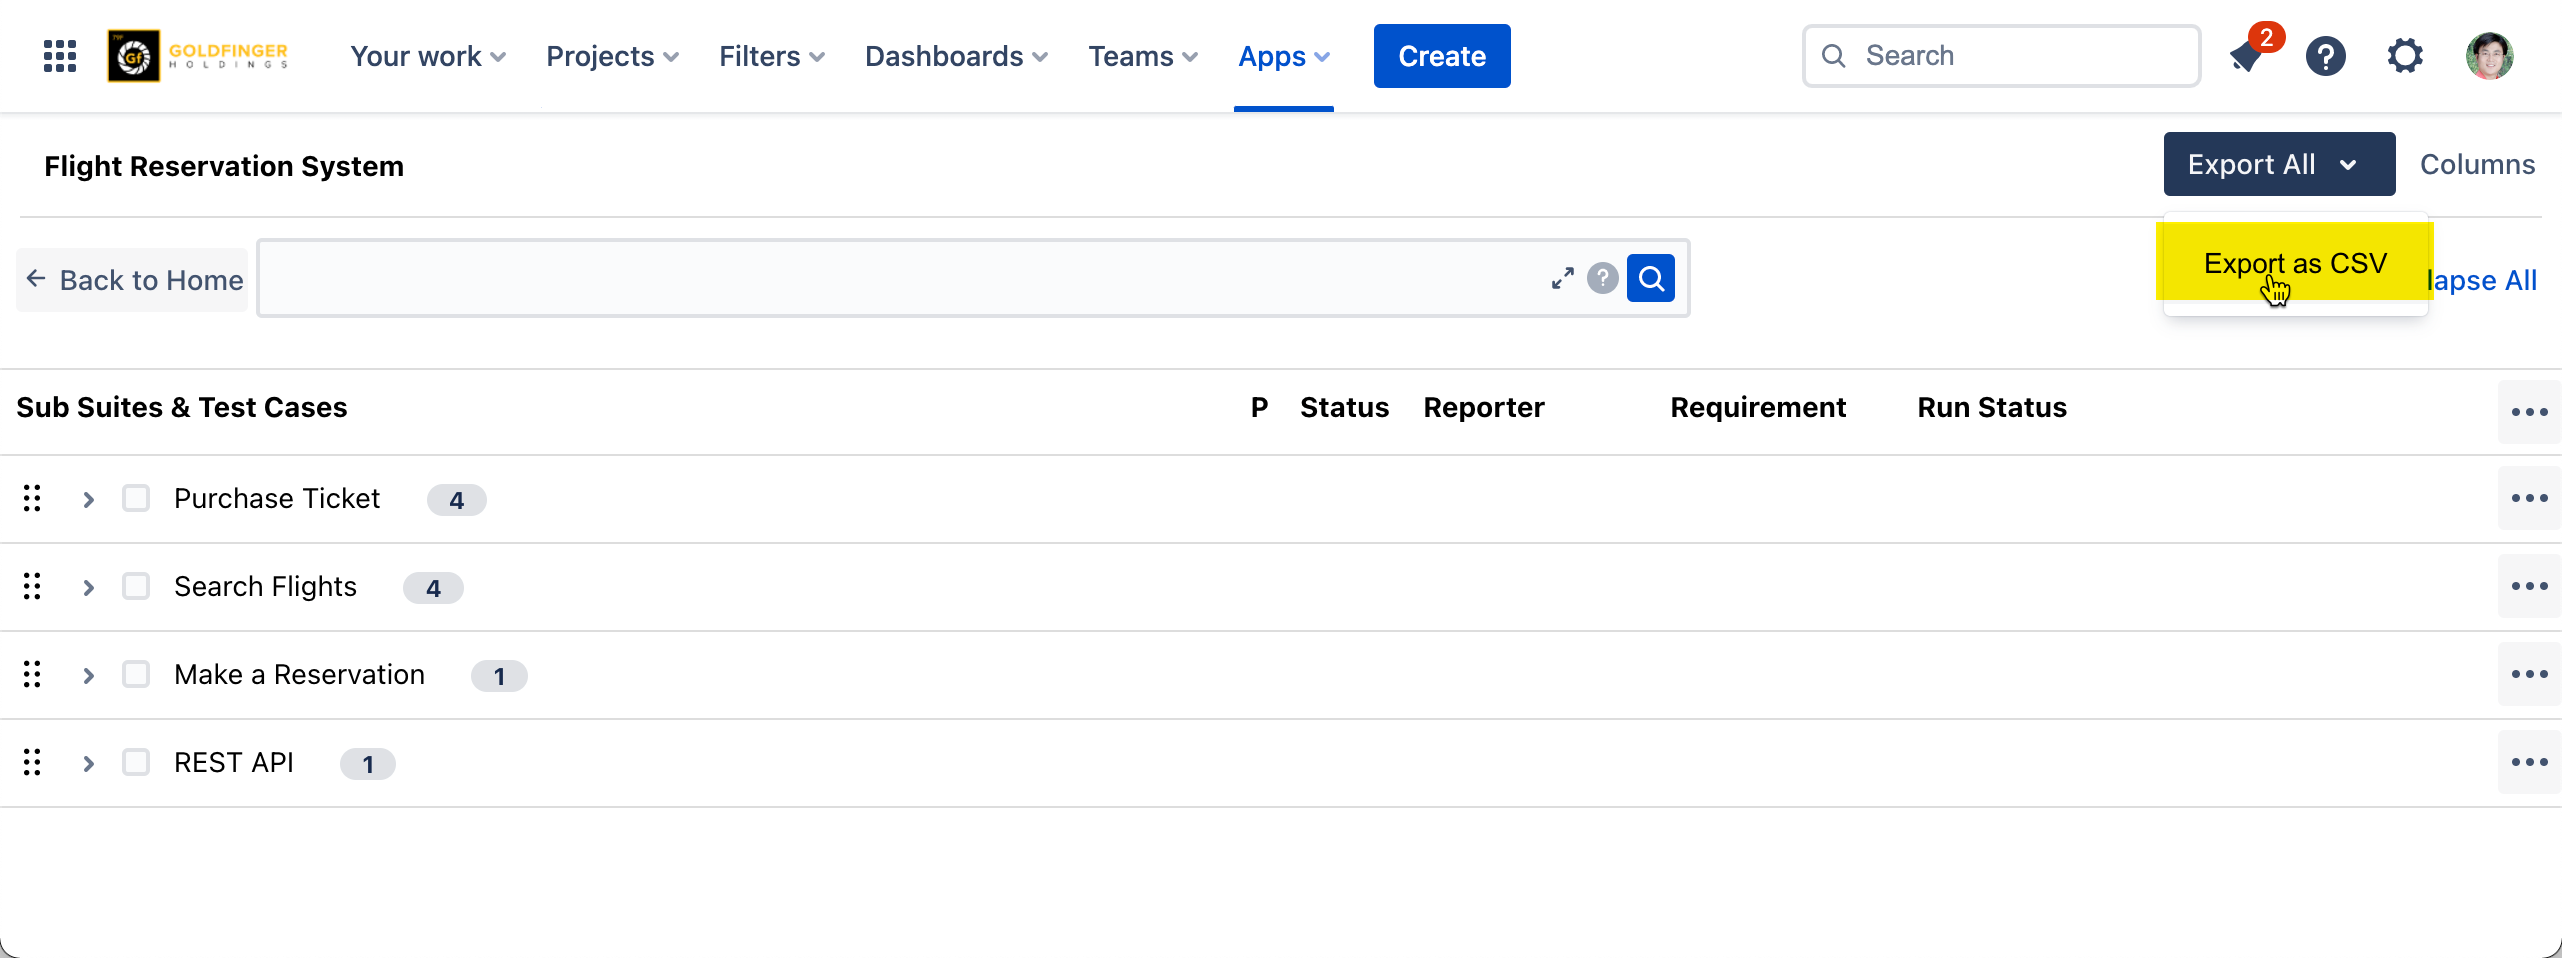Click the Create button
Viewport: 2562px width, 958px height.
pos(1441,56)
